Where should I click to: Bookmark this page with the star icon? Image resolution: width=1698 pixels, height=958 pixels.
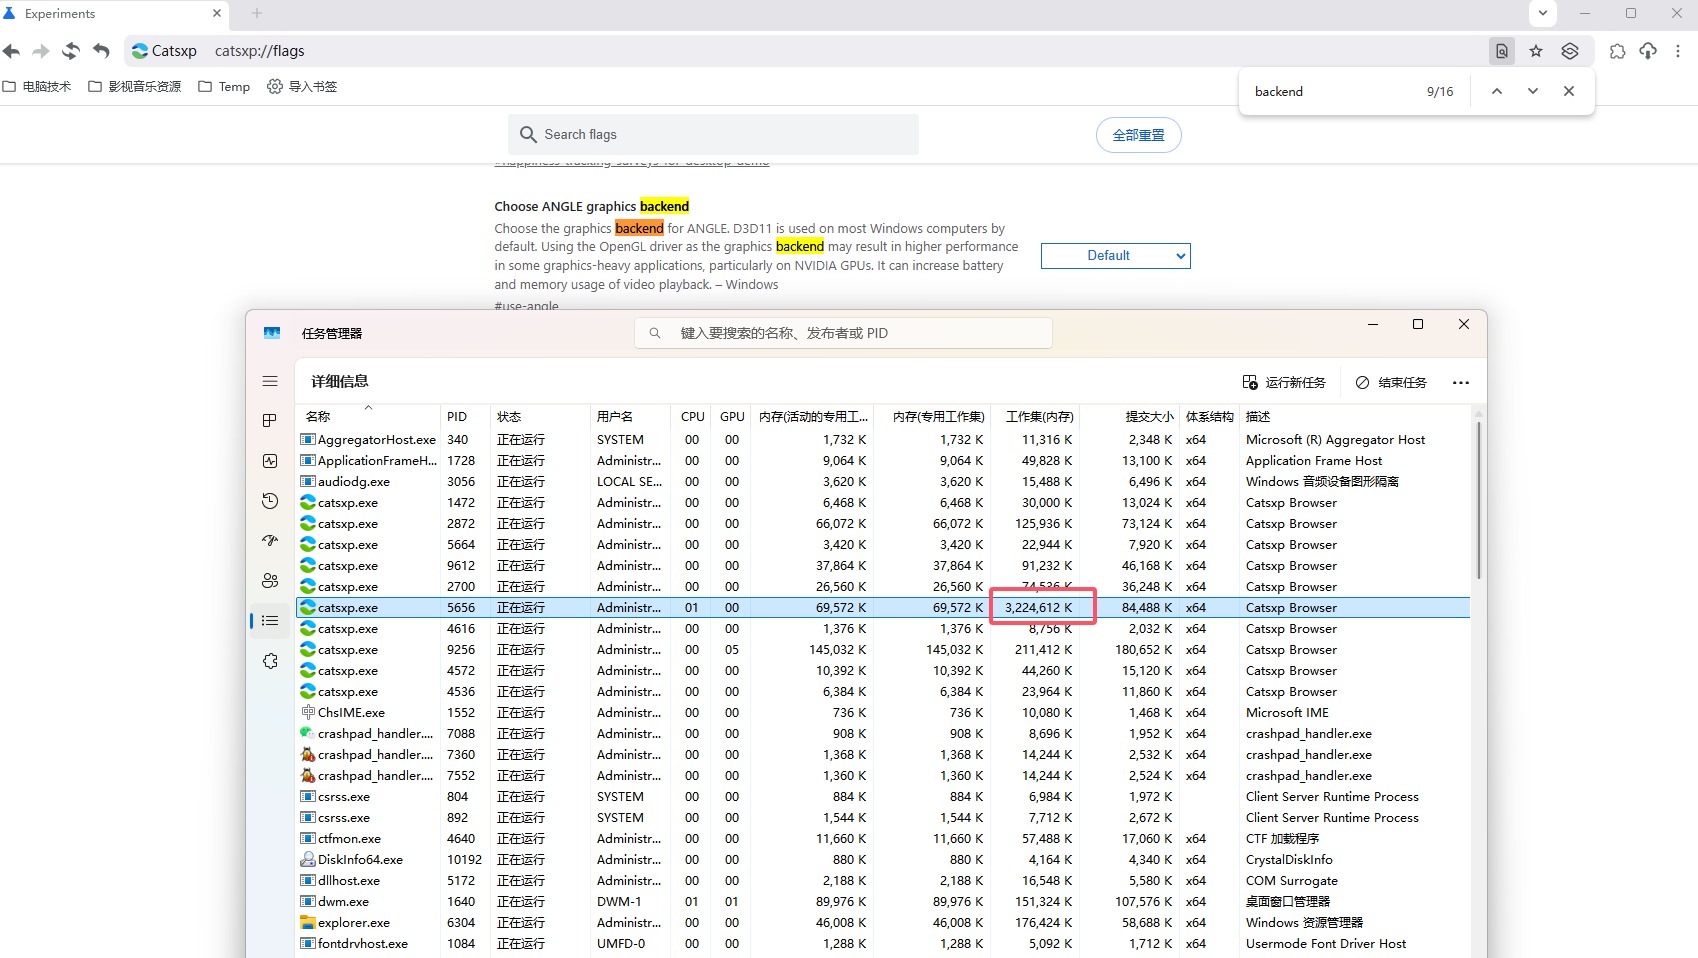(1536, 51)
